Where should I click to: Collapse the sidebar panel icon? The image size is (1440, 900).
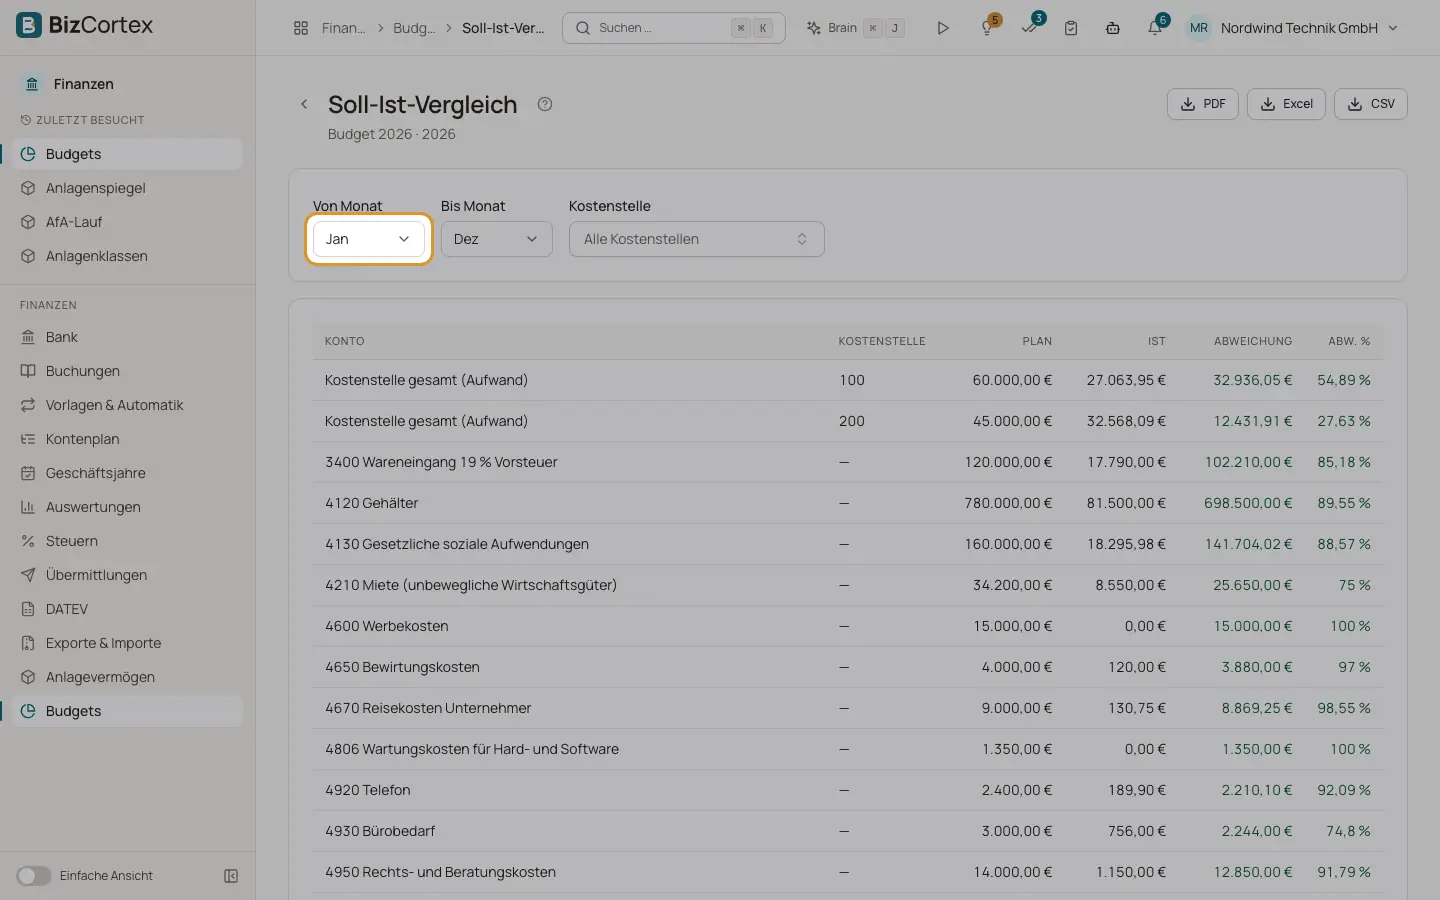[x=231, y=876]
